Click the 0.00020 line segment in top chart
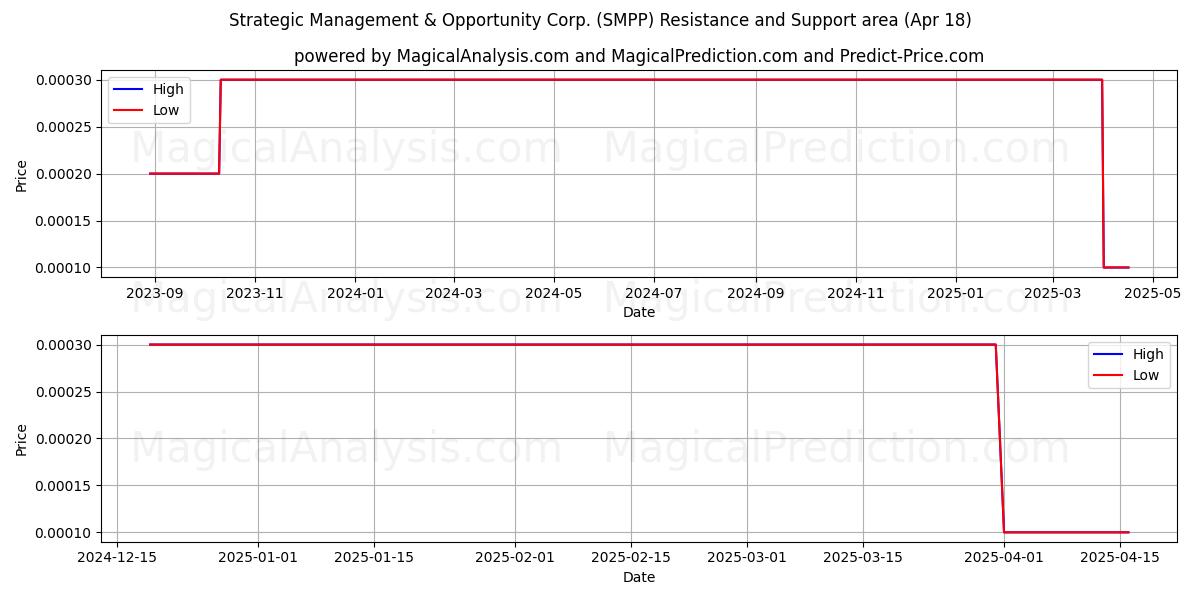 [x=184, y=174]
